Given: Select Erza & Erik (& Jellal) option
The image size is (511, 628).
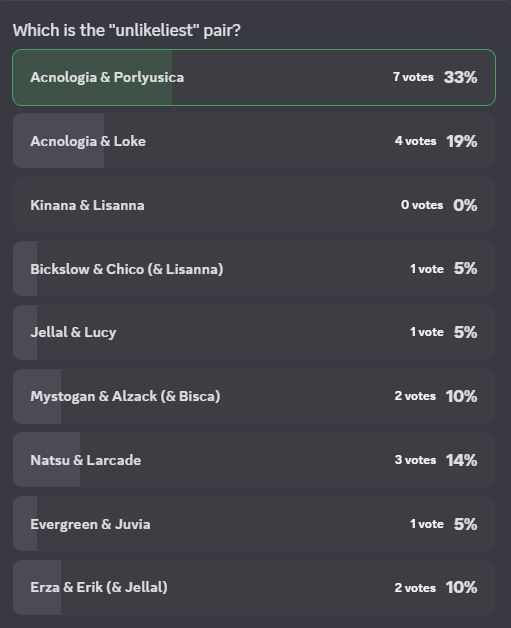Looking at the screenshot, I should [254, 588].
